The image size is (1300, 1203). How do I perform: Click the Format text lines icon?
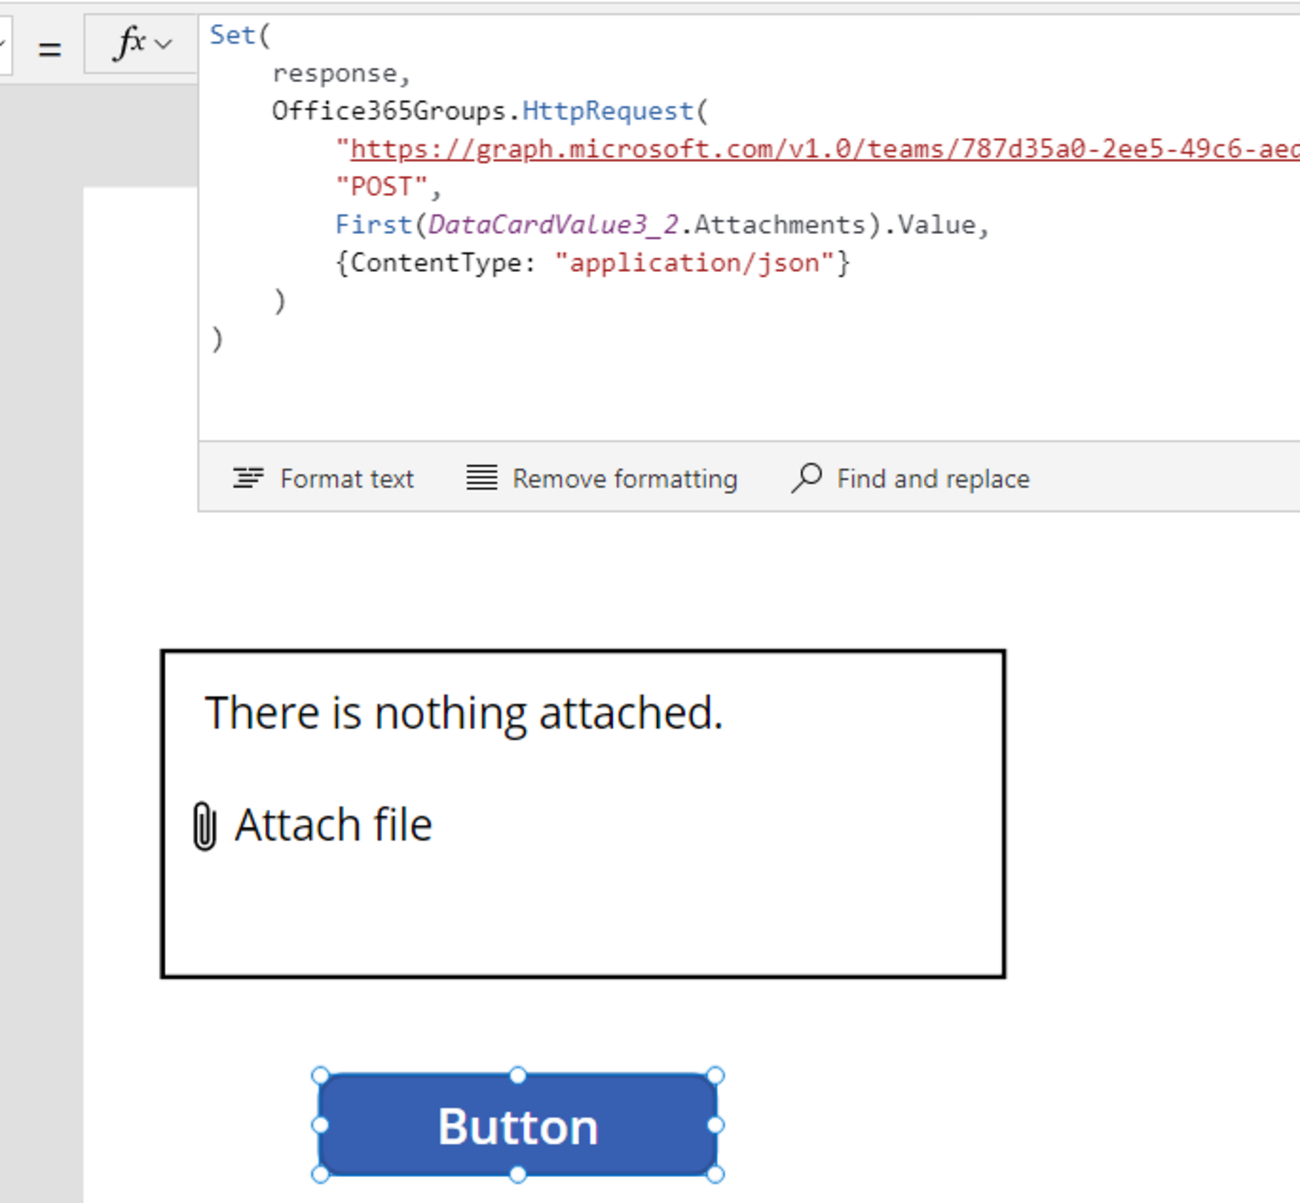[248, 479]
